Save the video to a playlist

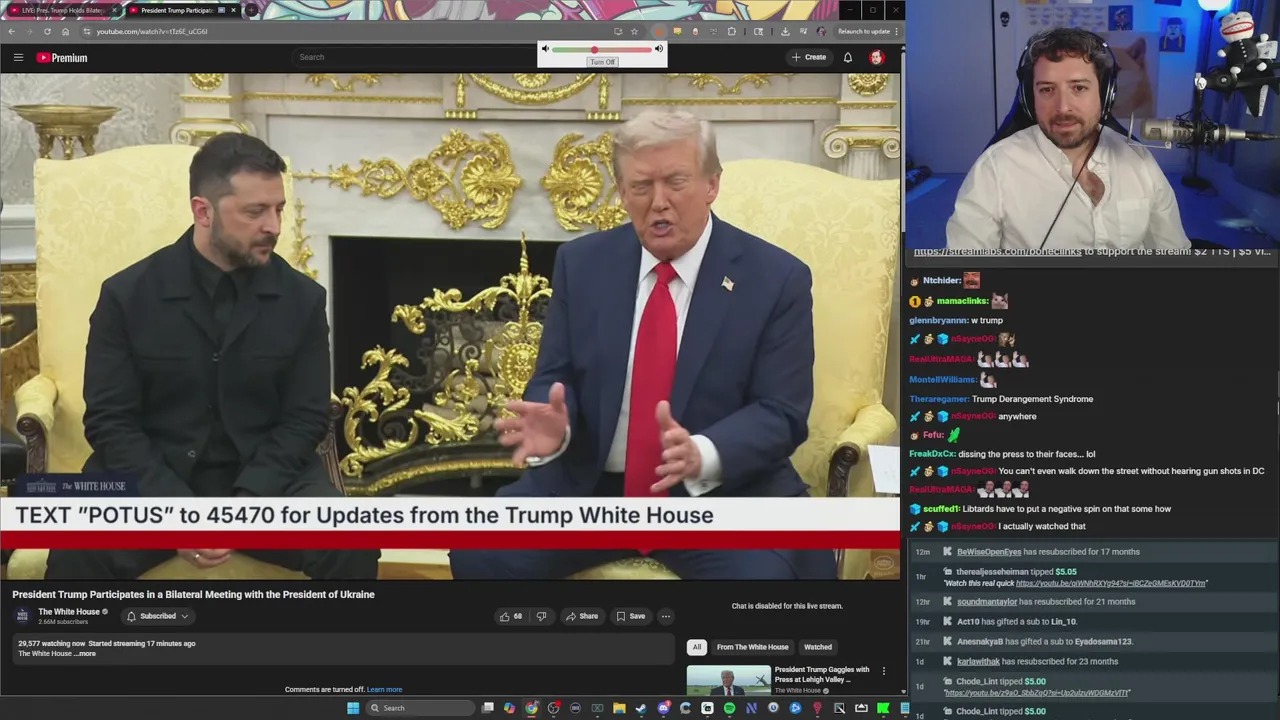pyautogui.click(x=631, y=616)
